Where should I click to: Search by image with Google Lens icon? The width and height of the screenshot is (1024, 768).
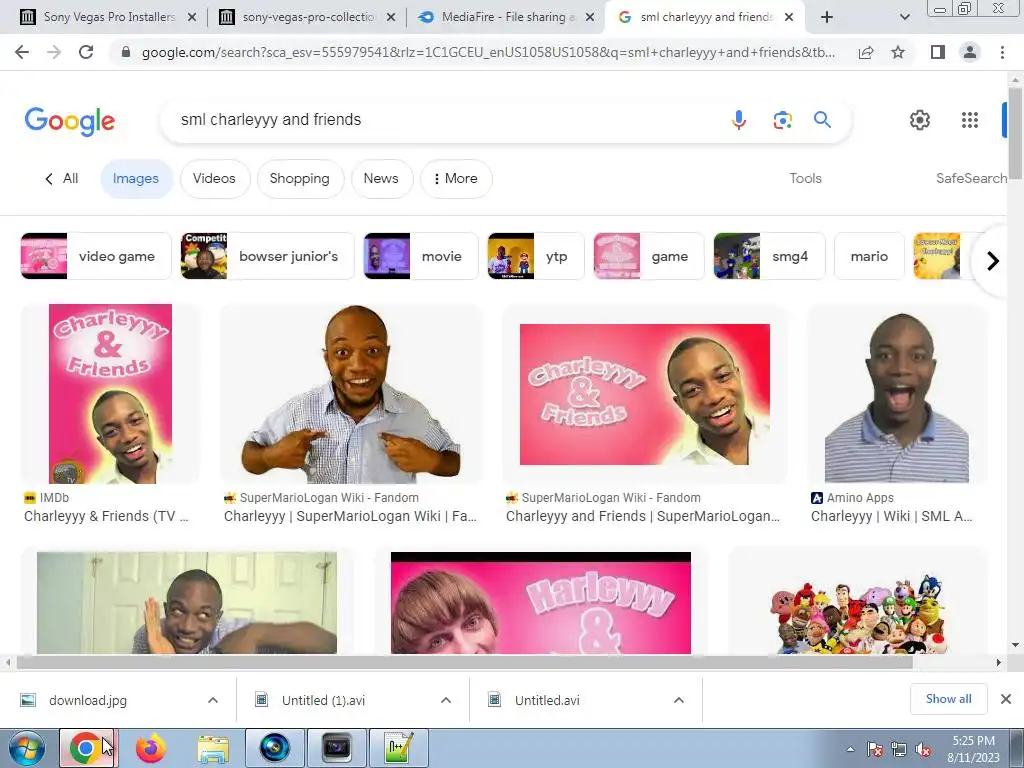(782, 120)
